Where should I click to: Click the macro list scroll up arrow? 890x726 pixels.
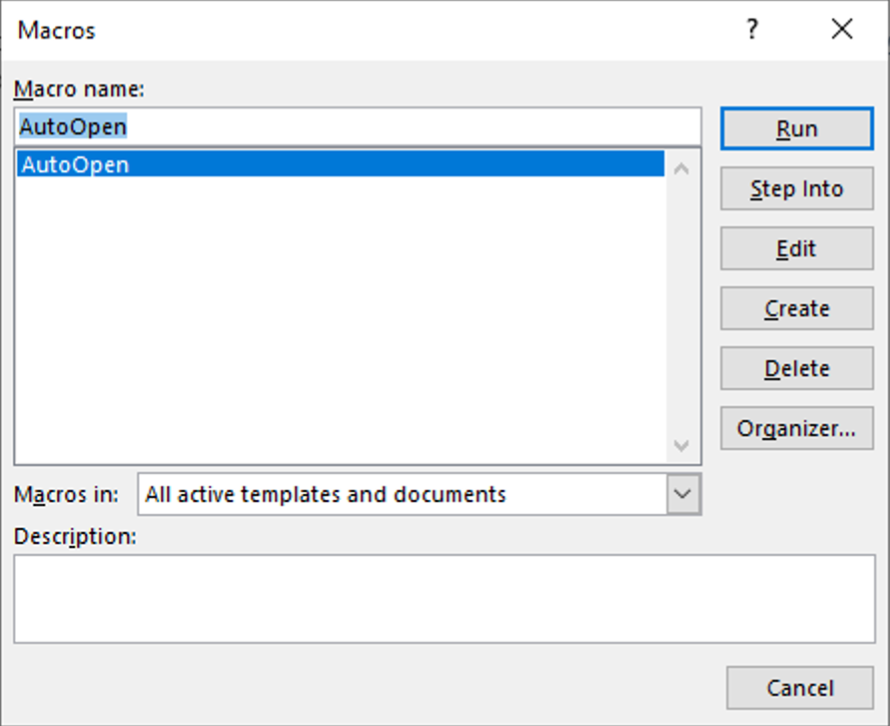[x=681, y=169]
